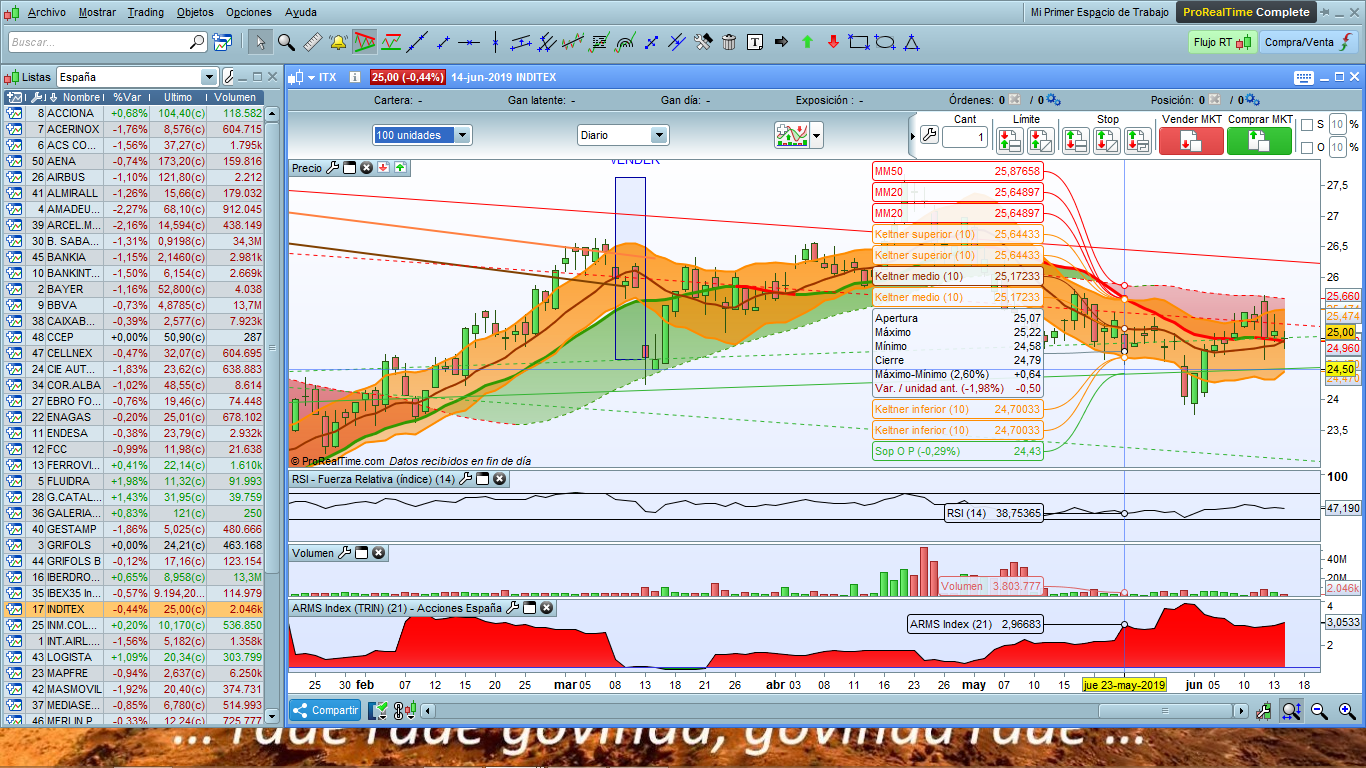Click the chart's horizontal scrollbar thumb

[1165, 711]
